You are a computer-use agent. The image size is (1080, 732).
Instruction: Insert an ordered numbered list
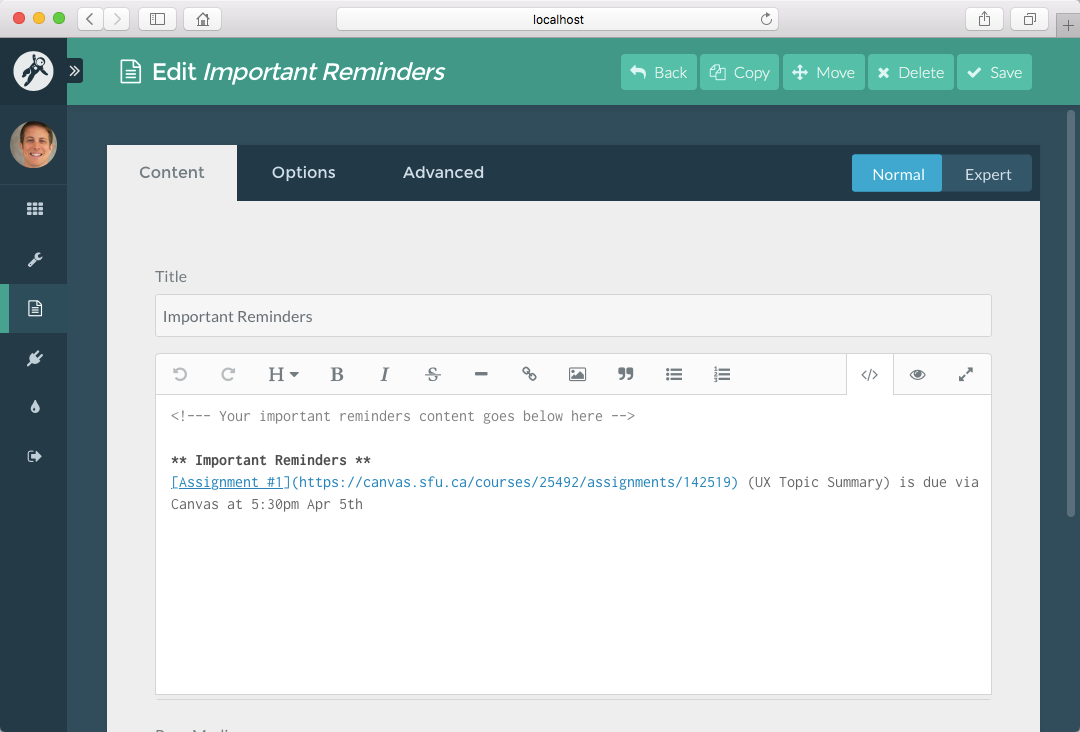(x=722, y=374)
